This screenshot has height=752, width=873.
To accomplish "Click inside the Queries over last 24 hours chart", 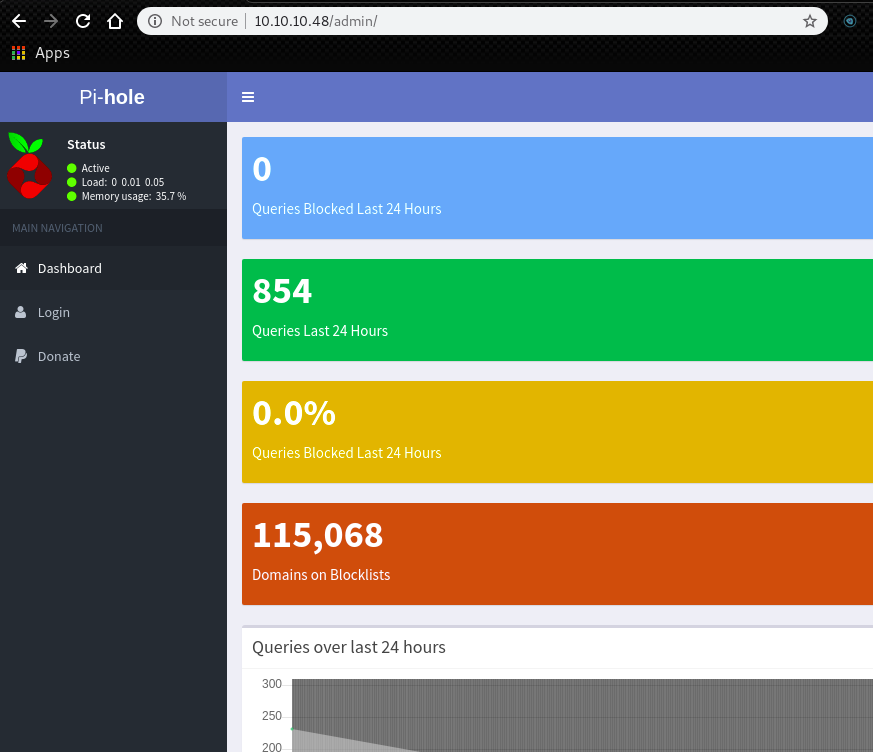I will coord(580,715).
